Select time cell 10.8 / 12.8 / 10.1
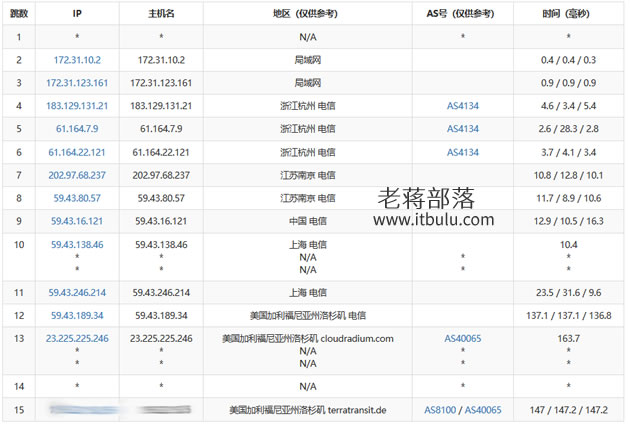630x426 pixels. point(569,175)
